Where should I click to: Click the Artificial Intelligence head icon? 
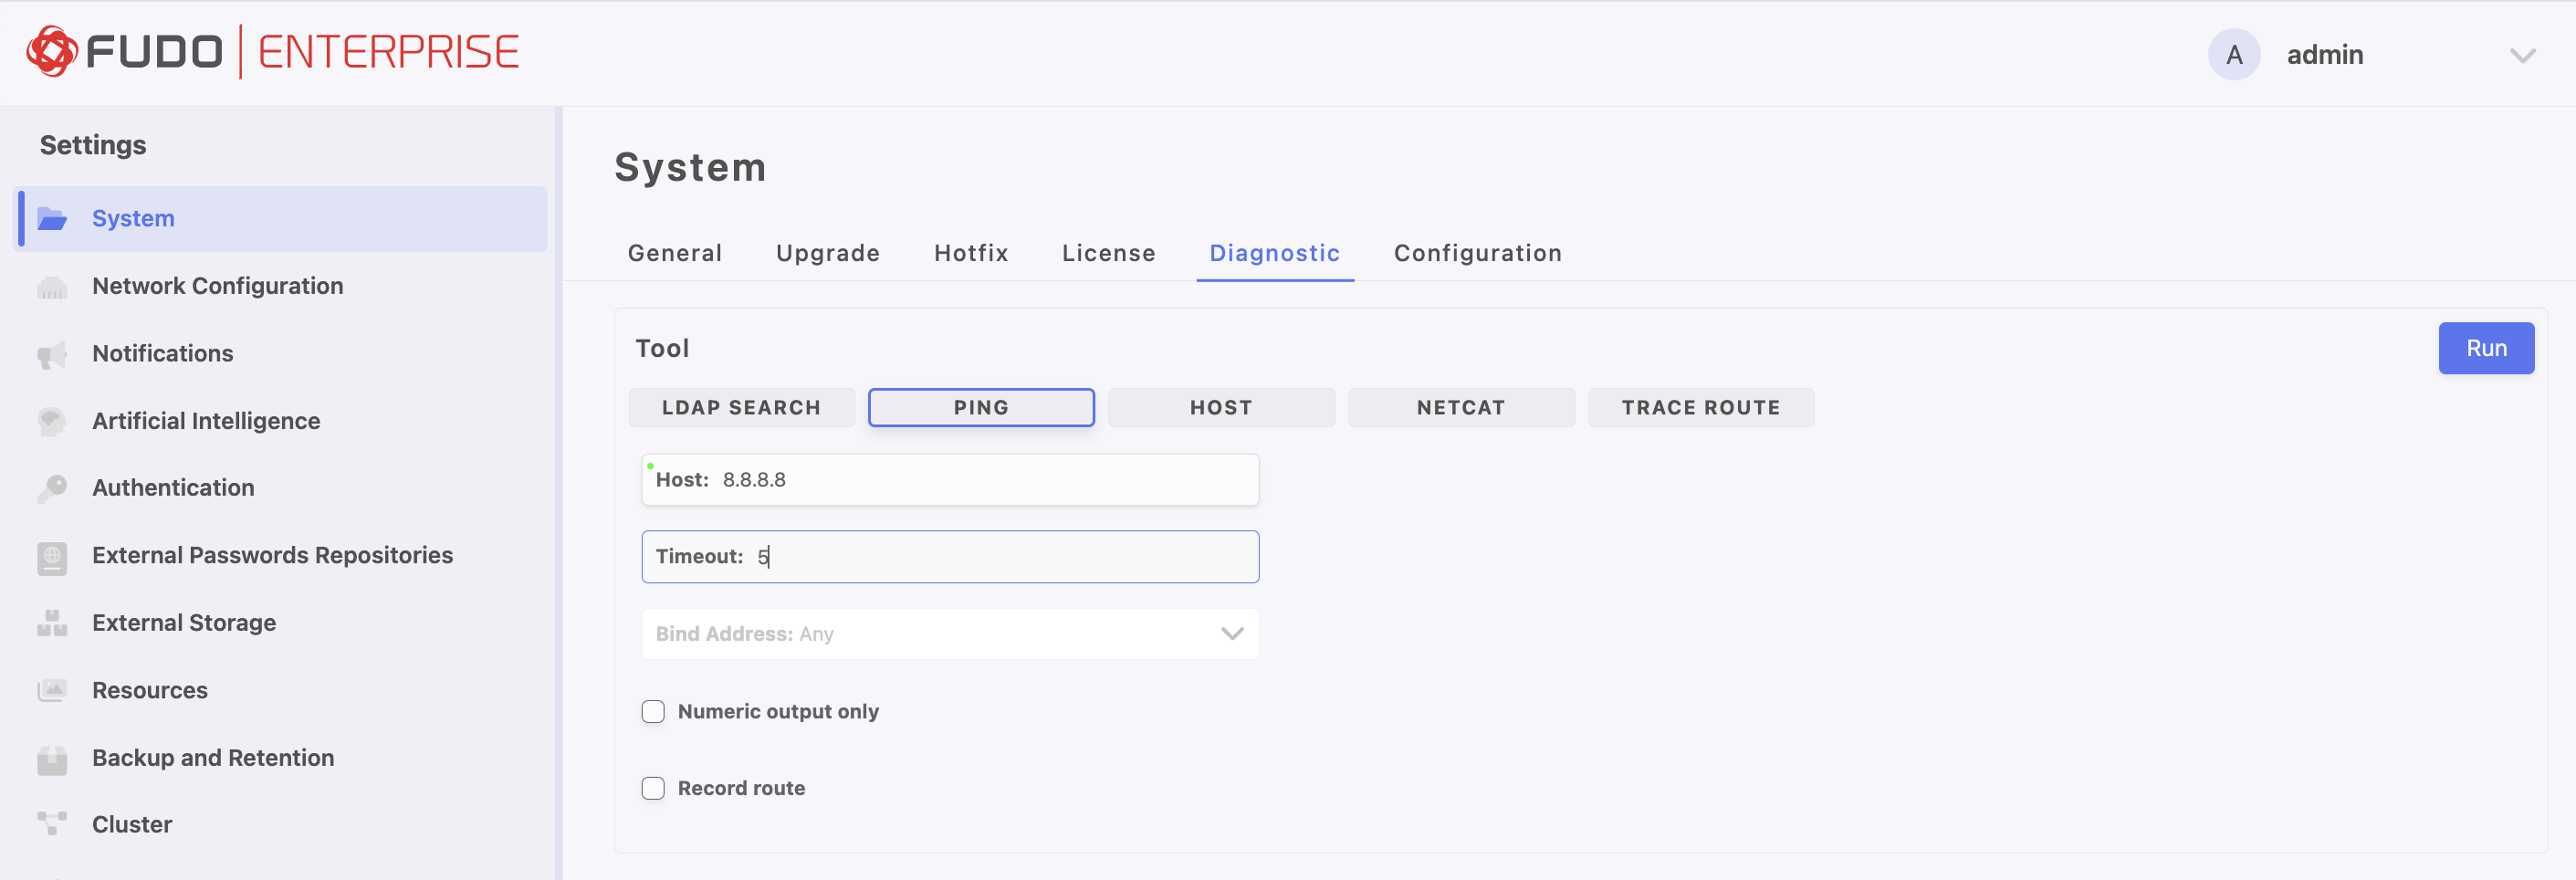click(x=52, y=421)
